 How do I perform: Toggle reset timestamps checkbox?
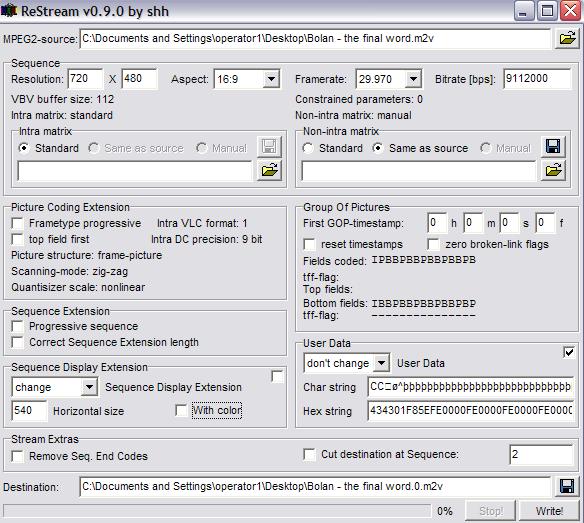coord(310,244)
